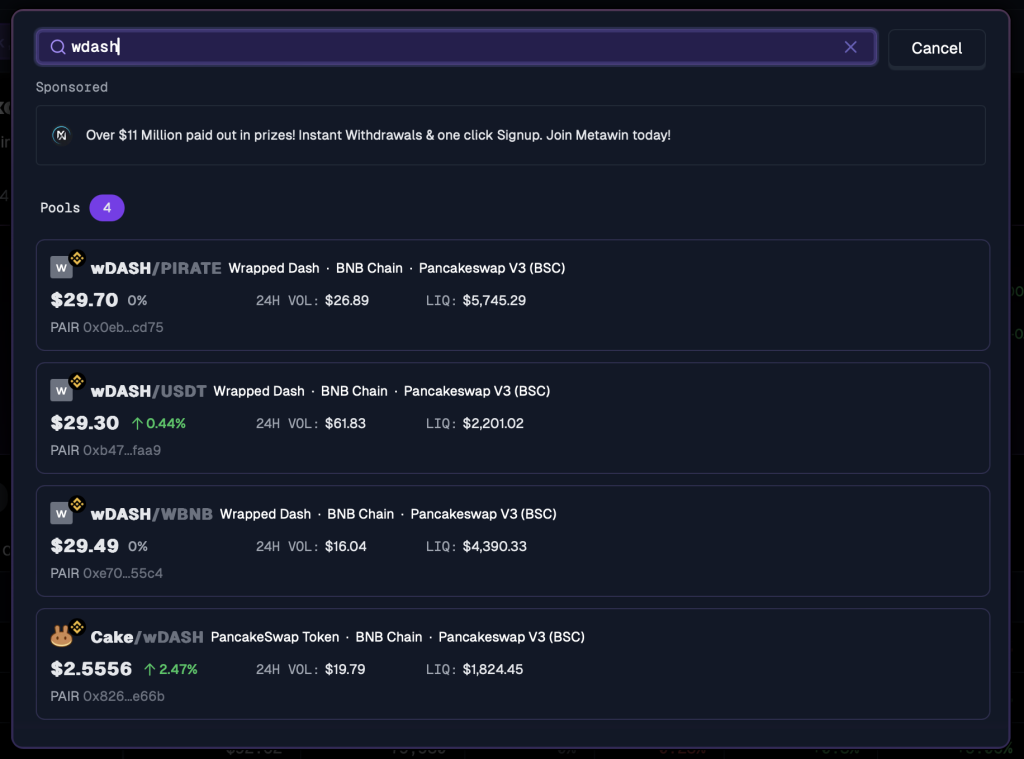
Task: Click 24H volume $61.83
Action: tap(345, 423)
